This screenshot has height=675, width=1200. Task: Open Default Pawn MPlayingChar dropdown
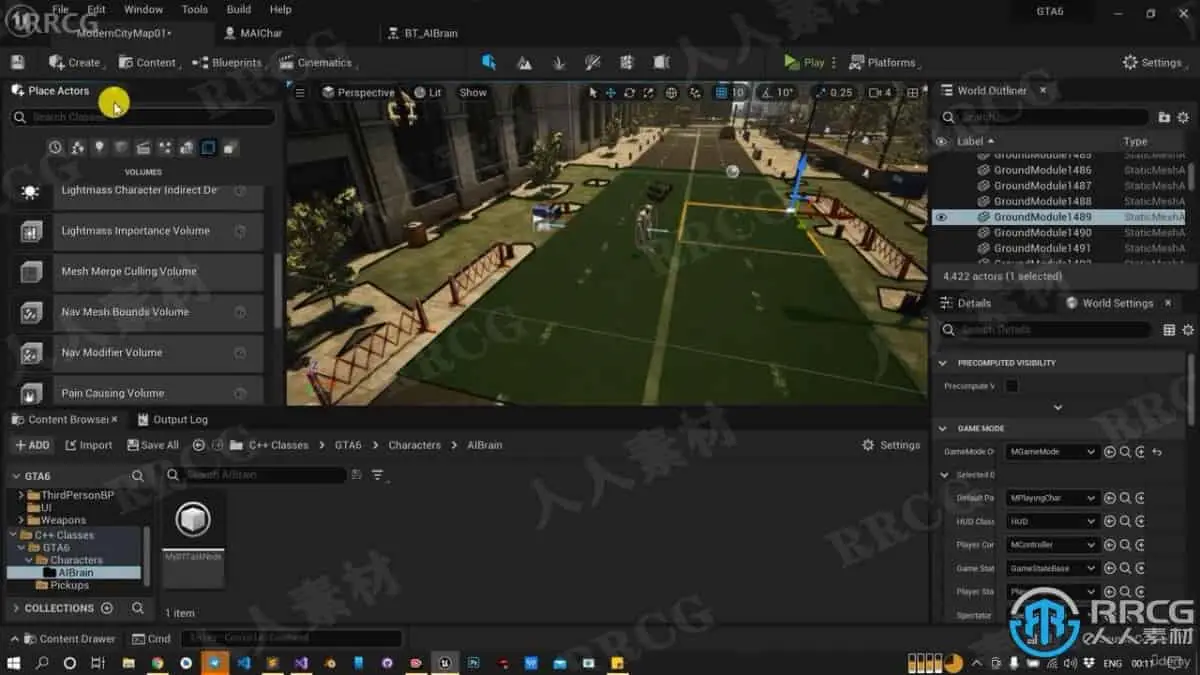click(1052, 498)
